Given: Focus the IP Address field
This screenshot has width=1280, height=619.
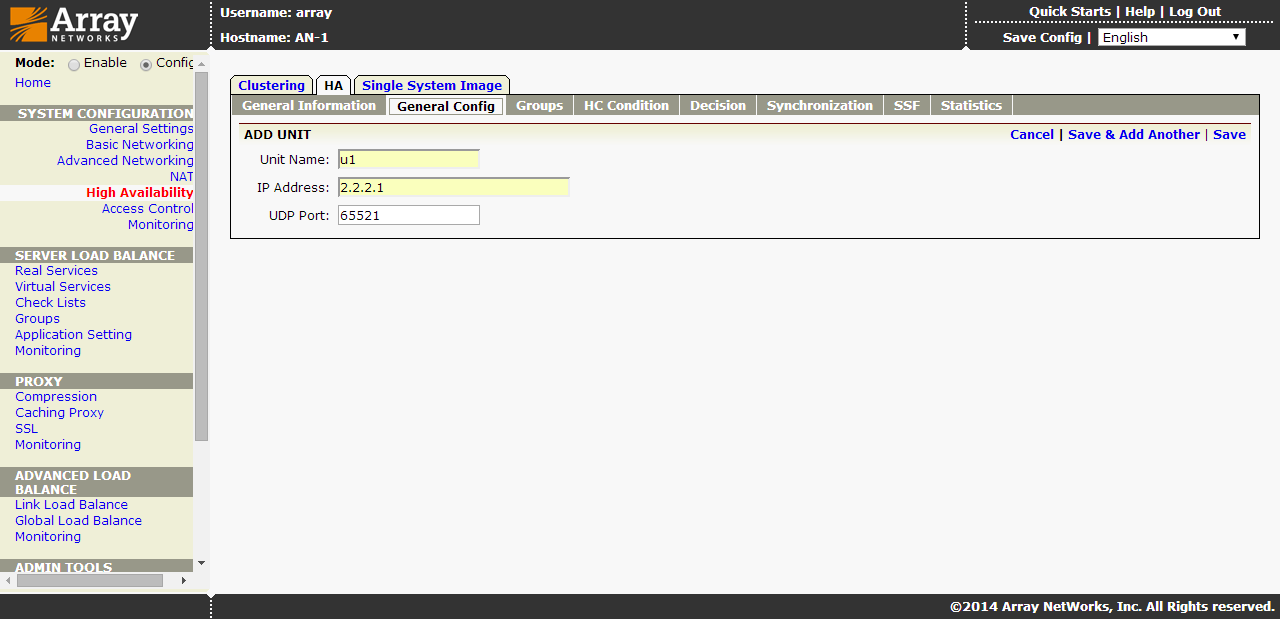Looking at the screenshot, I should tap(453, 187).
